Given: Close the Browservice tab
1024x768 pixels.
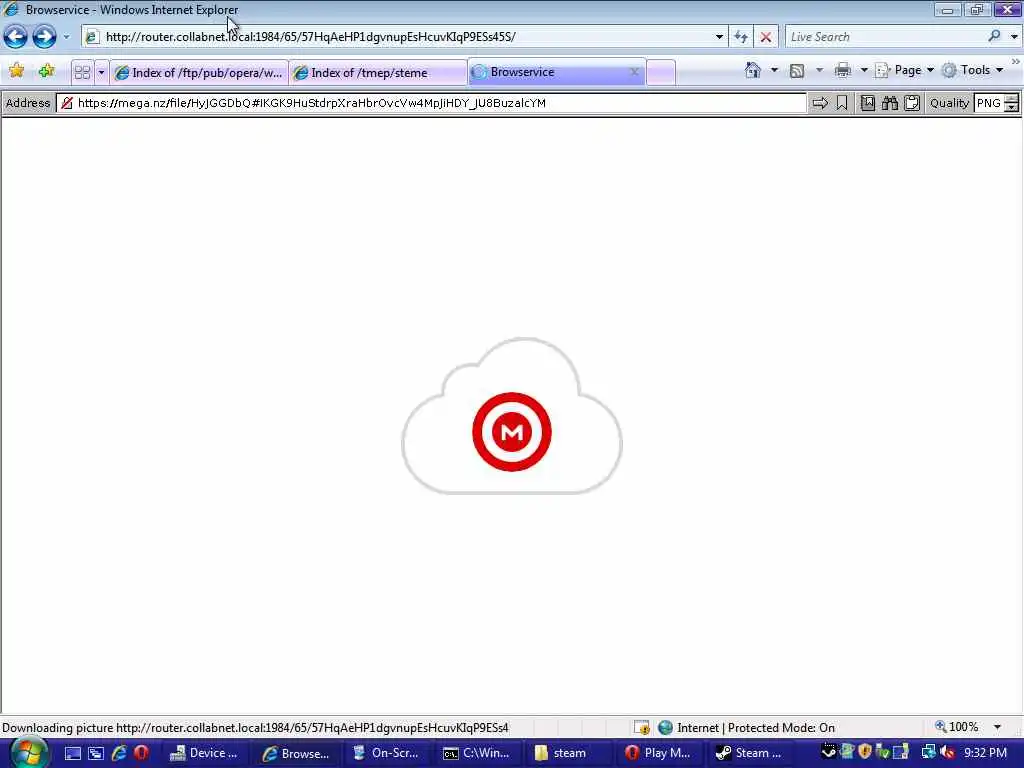Looking at the screenshot, I should click(634, 72).
